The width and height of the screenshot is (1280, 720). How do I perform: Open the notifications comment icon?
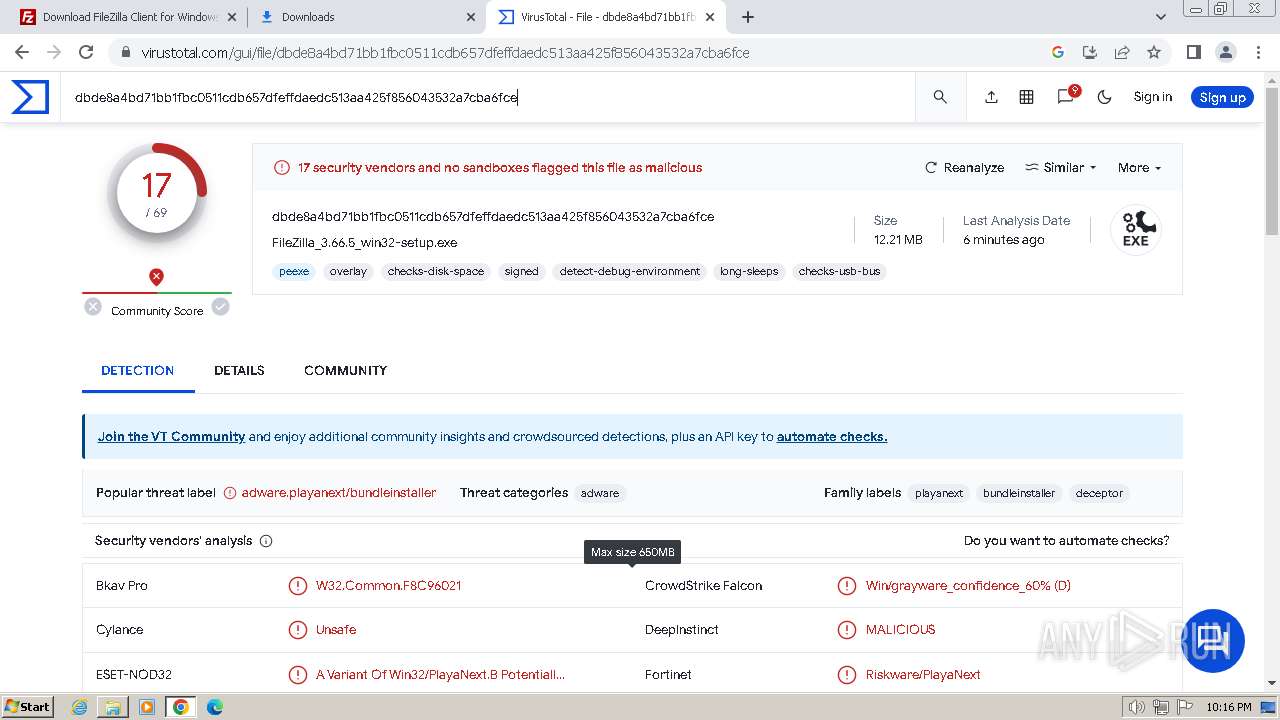click(1065, 97)
